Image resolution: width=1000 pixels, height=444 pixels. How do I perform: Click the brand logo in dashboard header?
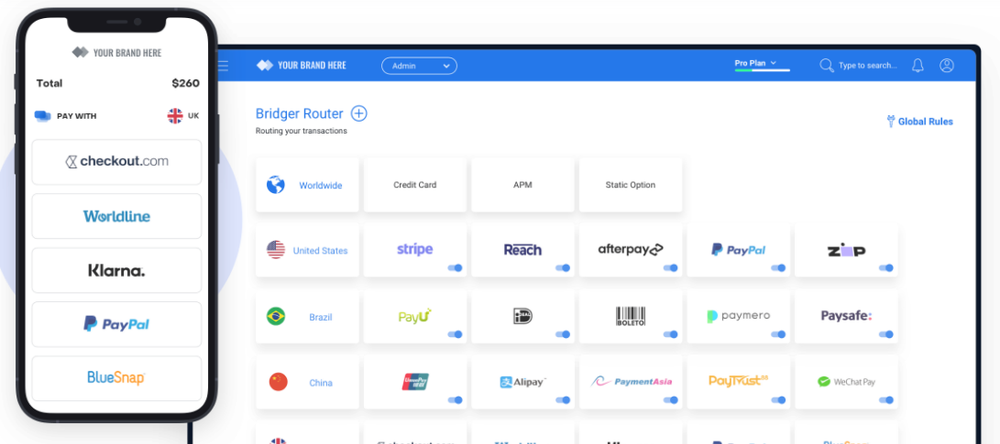[x=301, y=65]
